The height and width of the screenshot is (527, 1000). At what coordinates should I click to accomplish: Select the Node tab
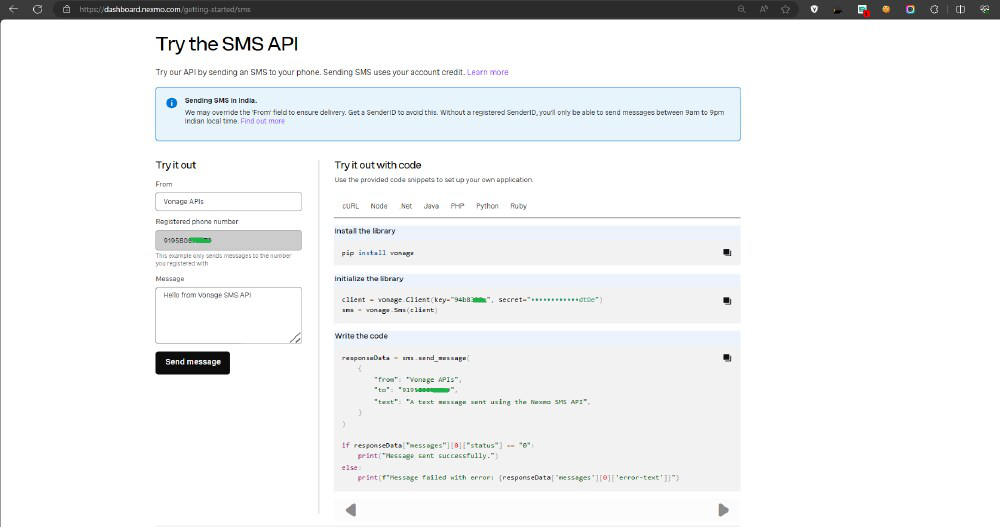click(379, 206)
